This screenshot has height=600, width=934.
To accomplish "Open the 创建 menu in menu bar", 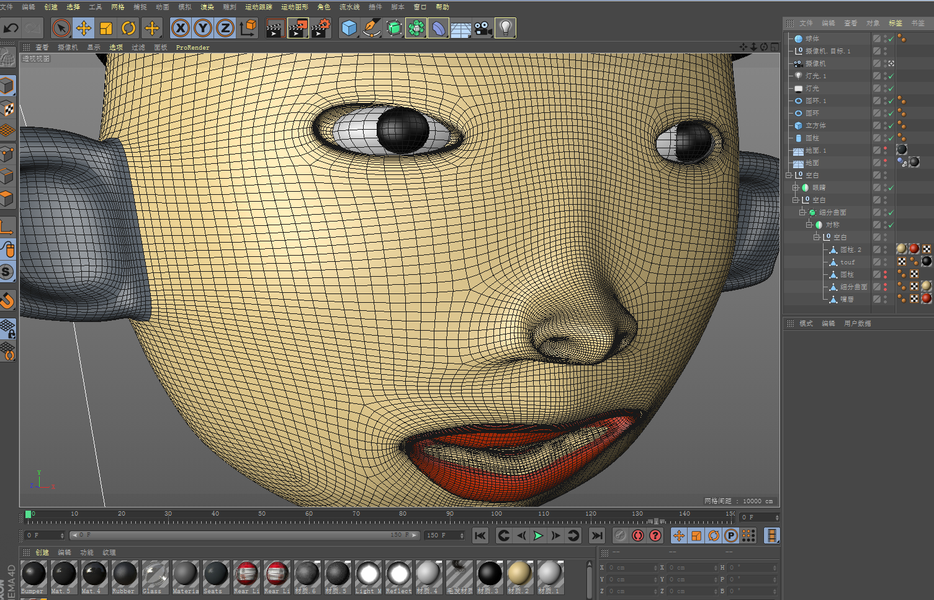I will pyautogui.click(x=51, y=7).
